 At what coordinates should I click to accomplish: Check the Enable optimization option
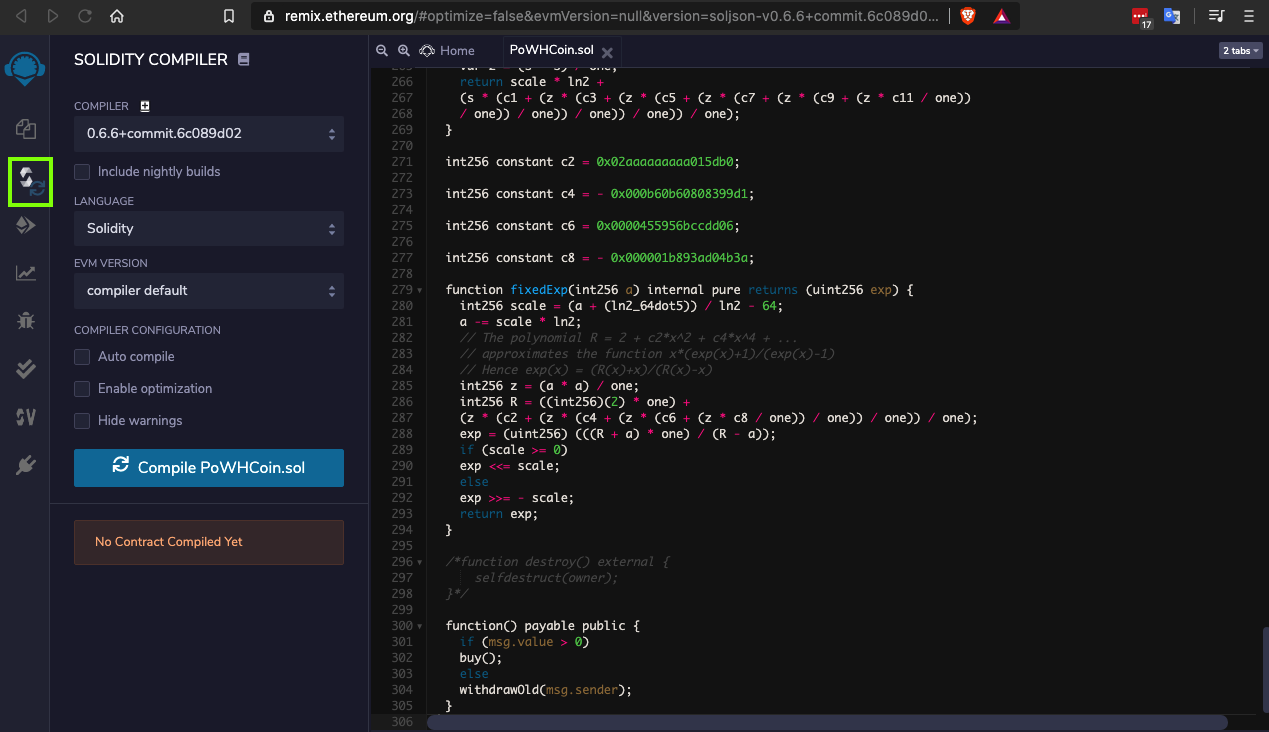(82, 389)
